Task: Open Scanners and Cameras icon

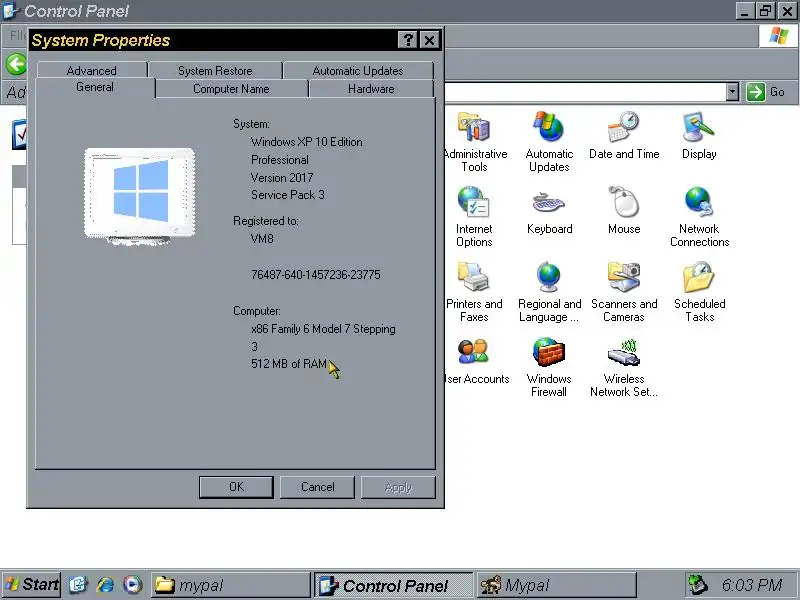Action: [624, 292]
